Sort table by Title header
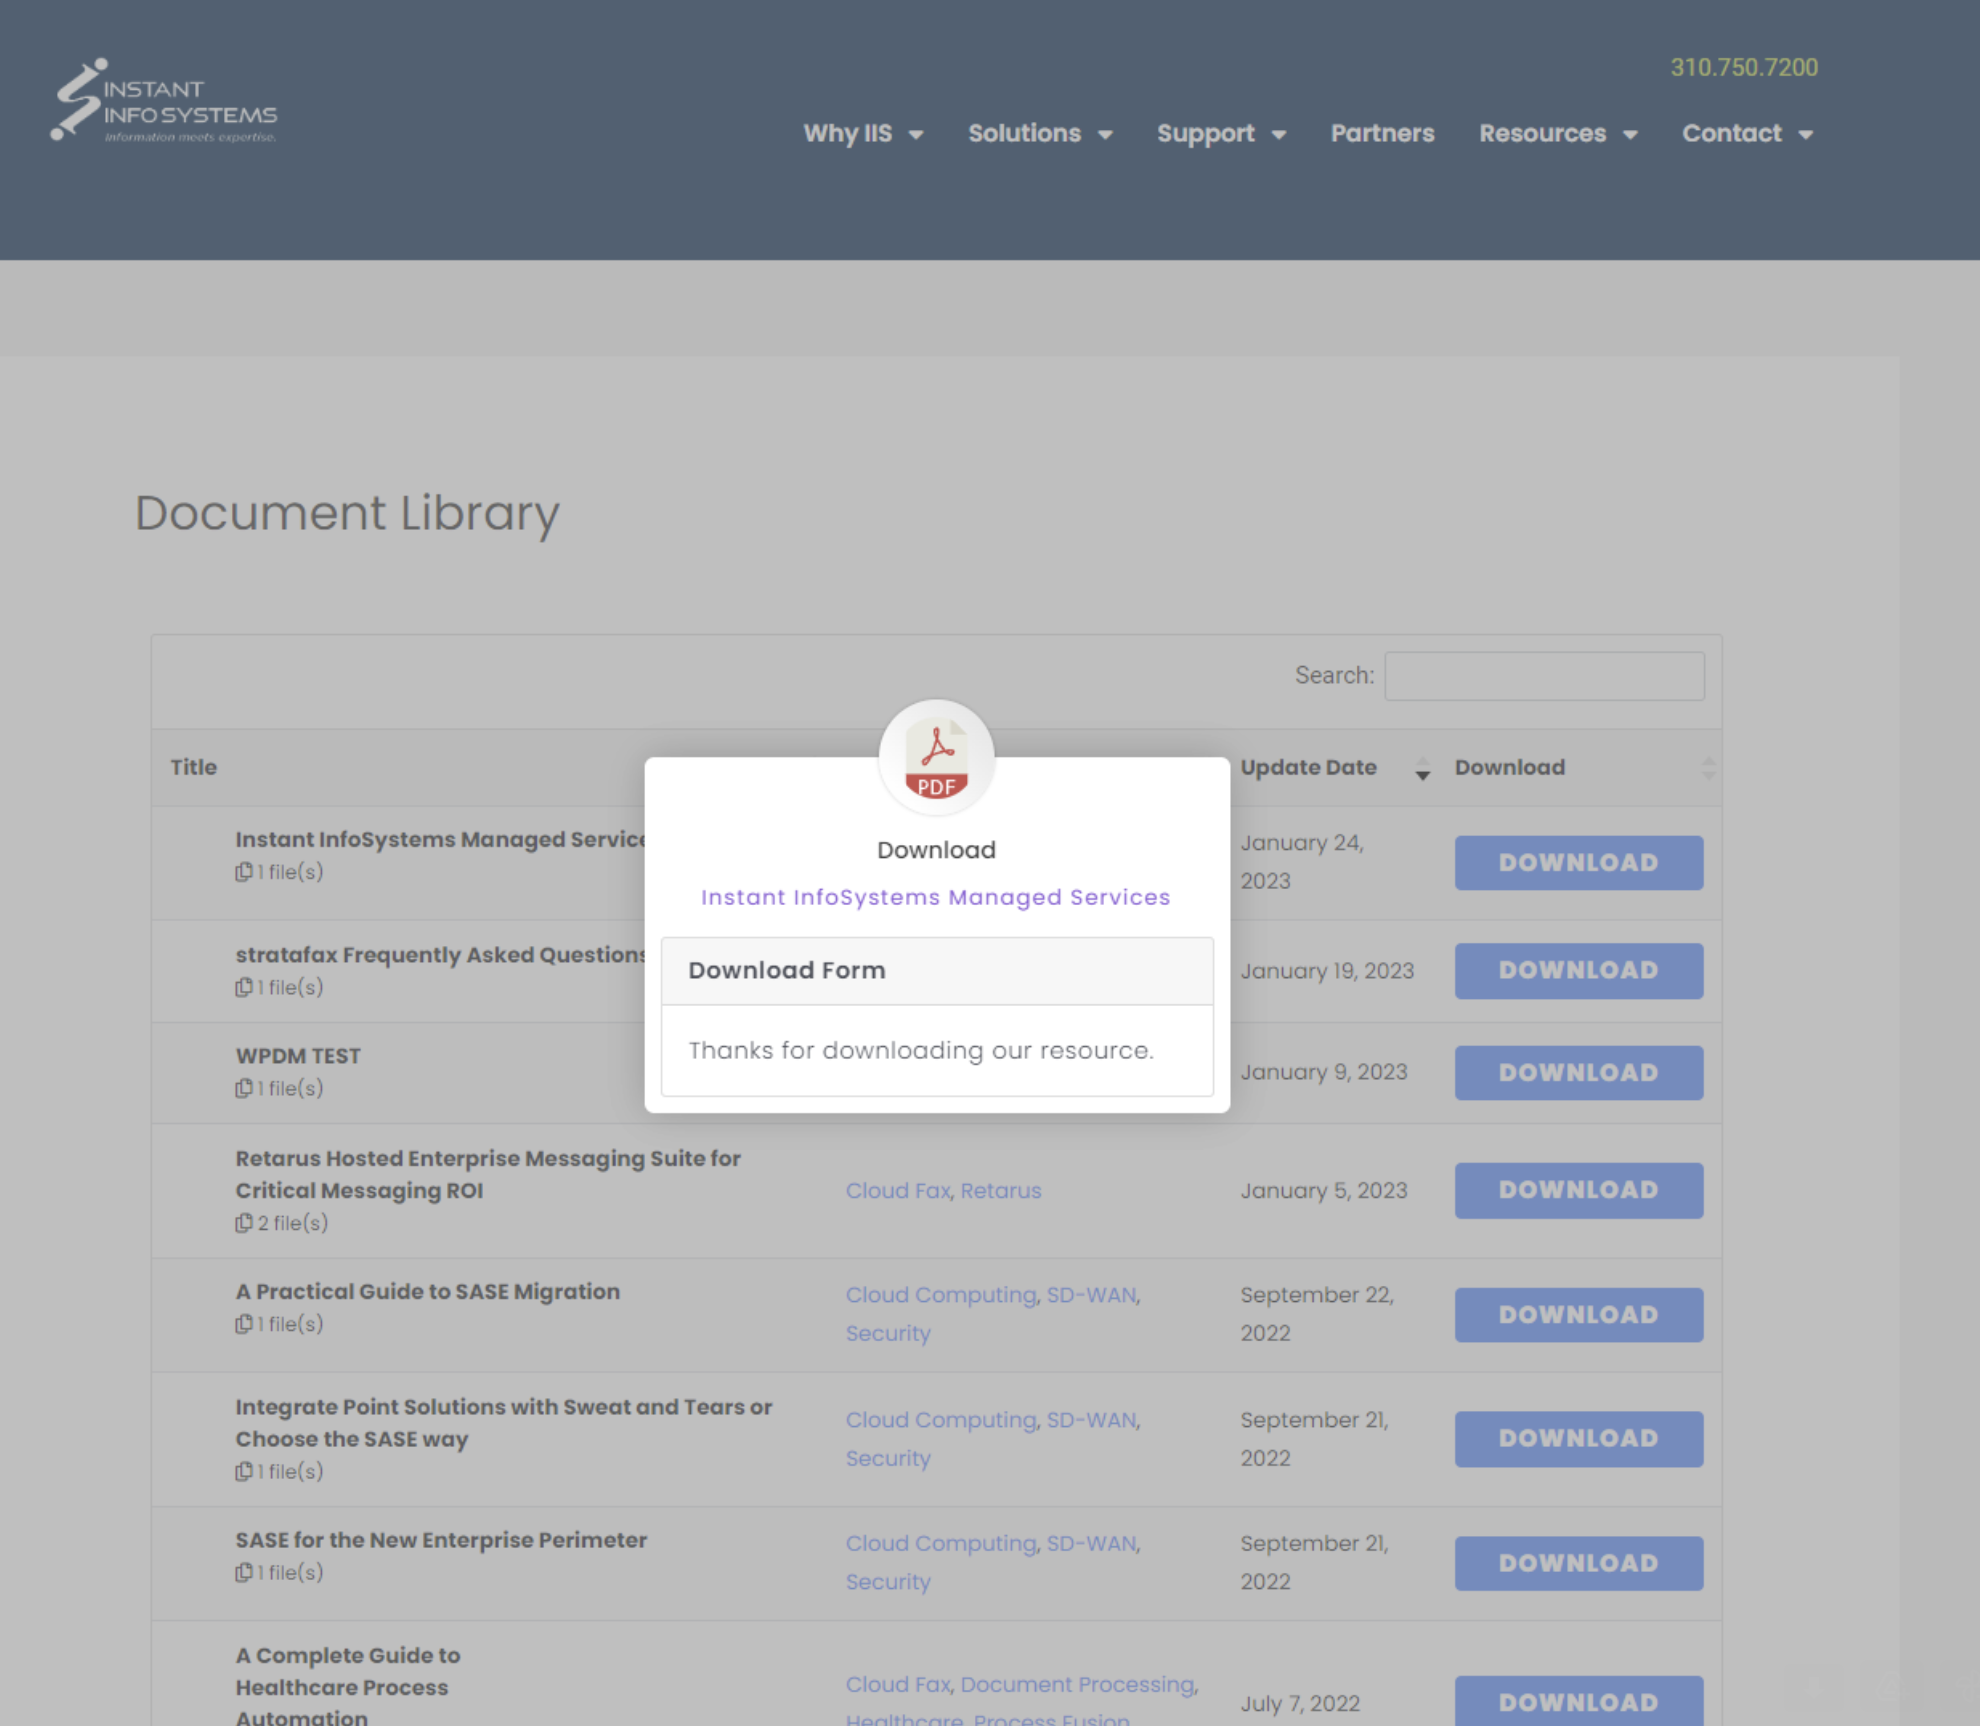Screen dimensions: 1980x1726 tap(193, 767)
